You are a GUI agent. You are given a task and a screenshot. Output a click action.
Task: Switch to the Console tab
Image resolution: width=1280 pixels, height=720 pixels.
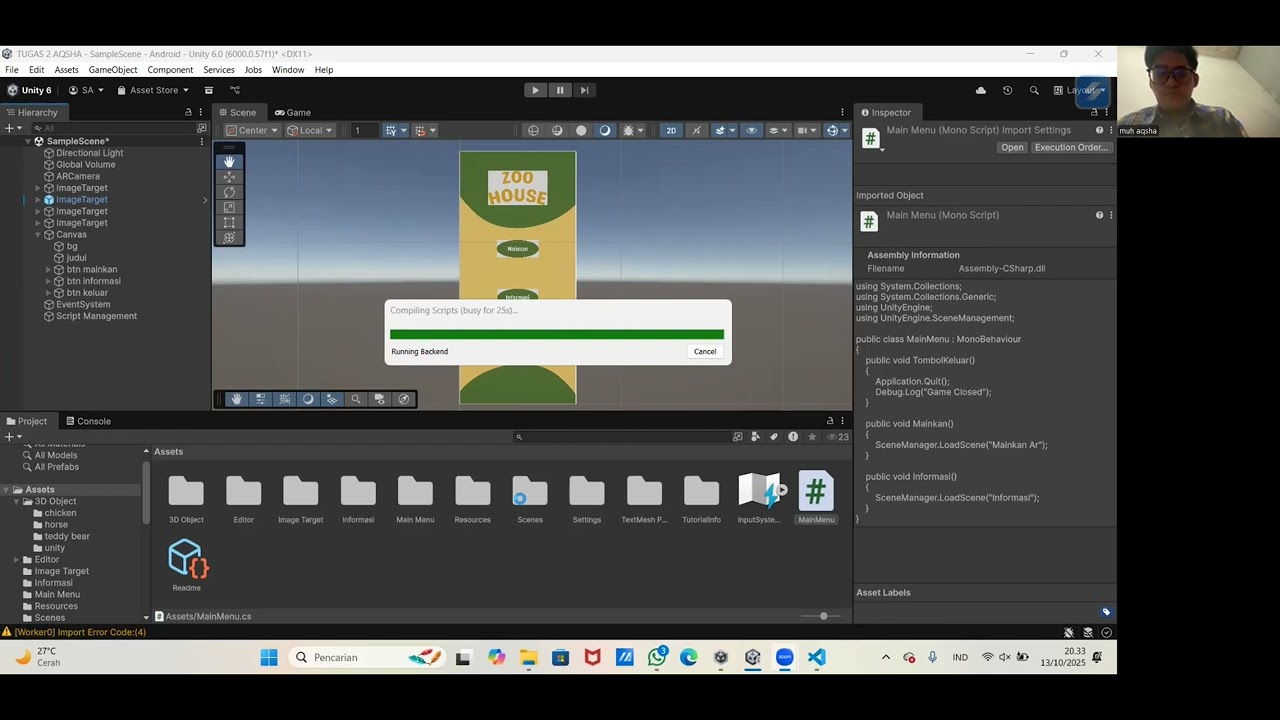click(88, 421)
